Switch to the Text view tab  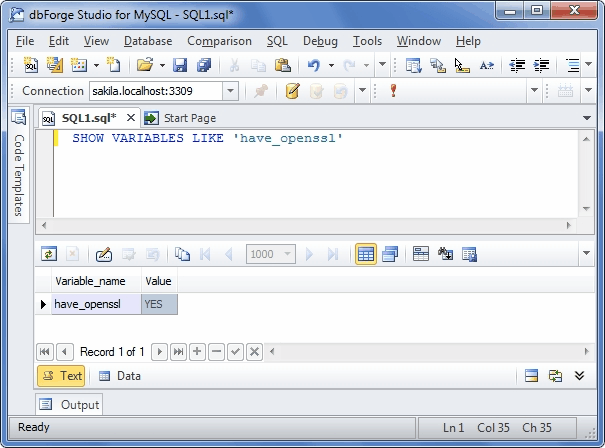[61, 376]
